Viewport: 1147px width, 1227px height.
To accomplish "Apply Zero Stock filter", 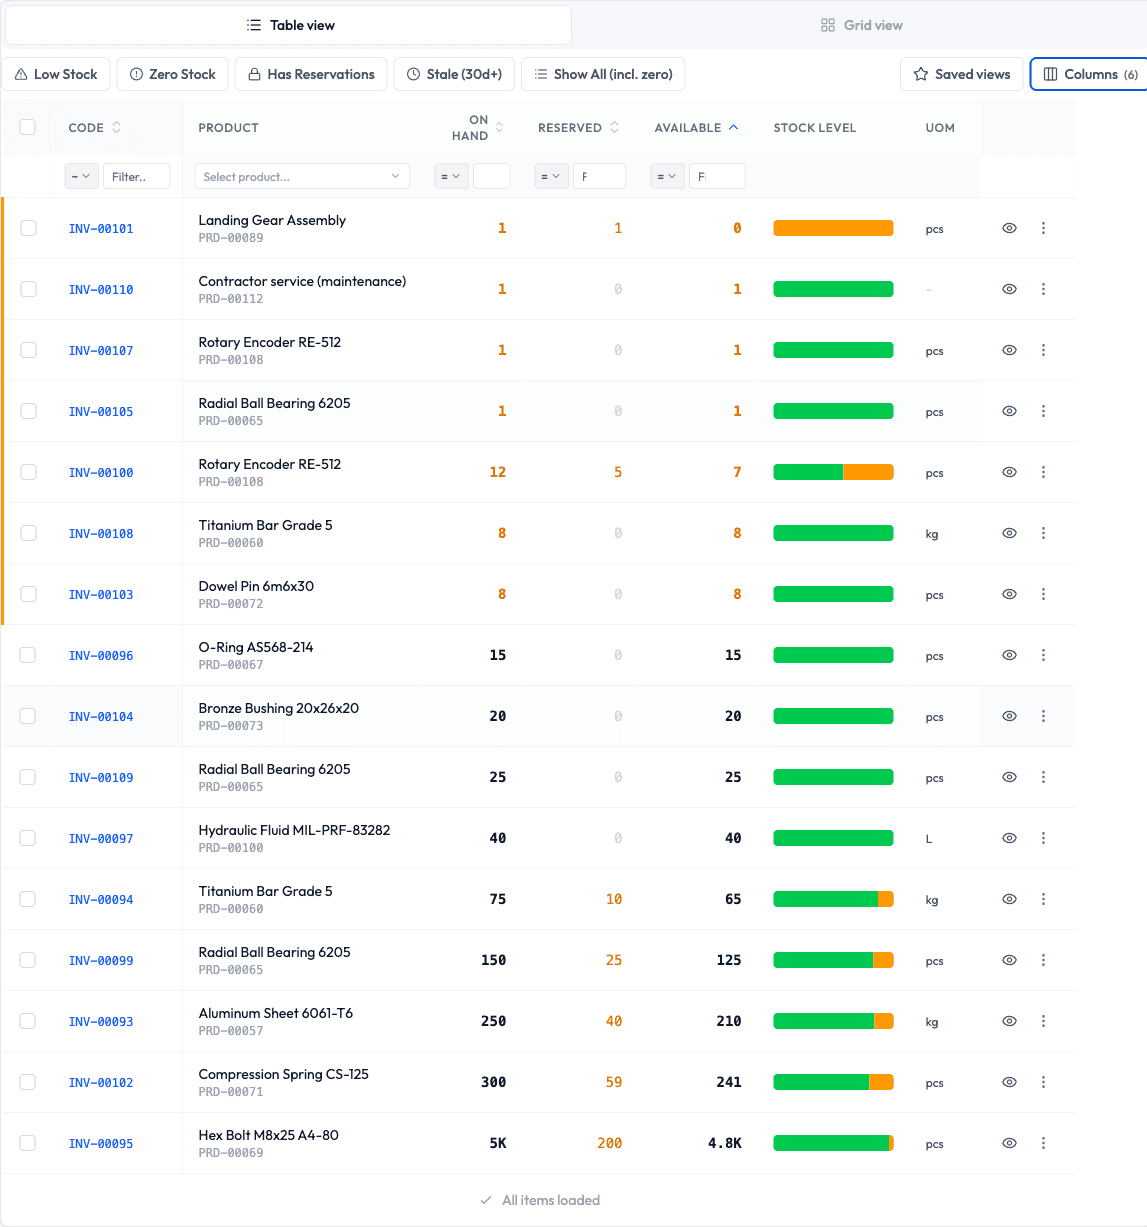I will [173, 74].
